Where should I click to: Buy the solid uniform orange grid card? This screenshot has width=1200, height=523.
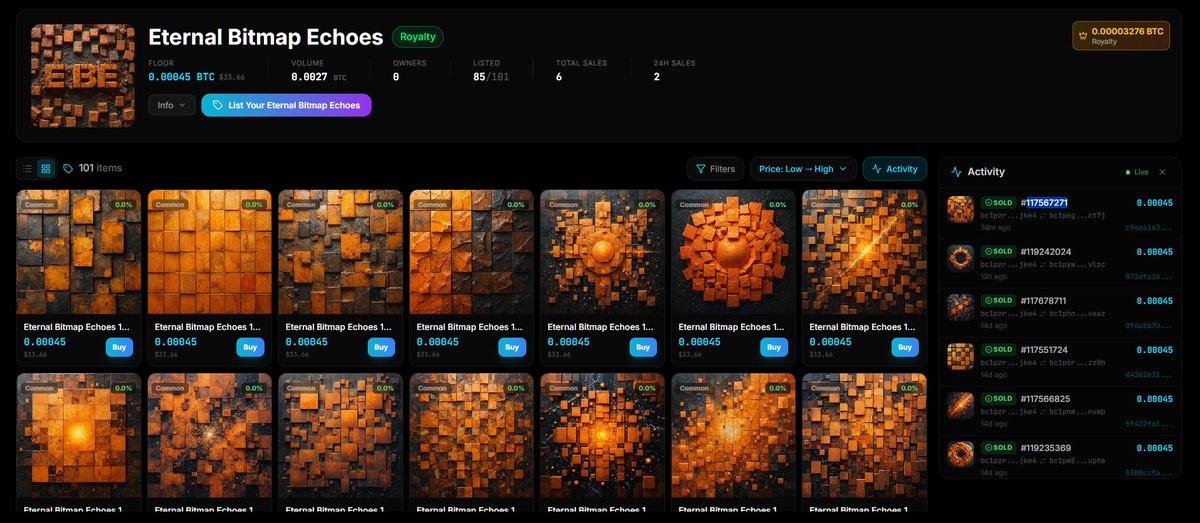point(250,347)
